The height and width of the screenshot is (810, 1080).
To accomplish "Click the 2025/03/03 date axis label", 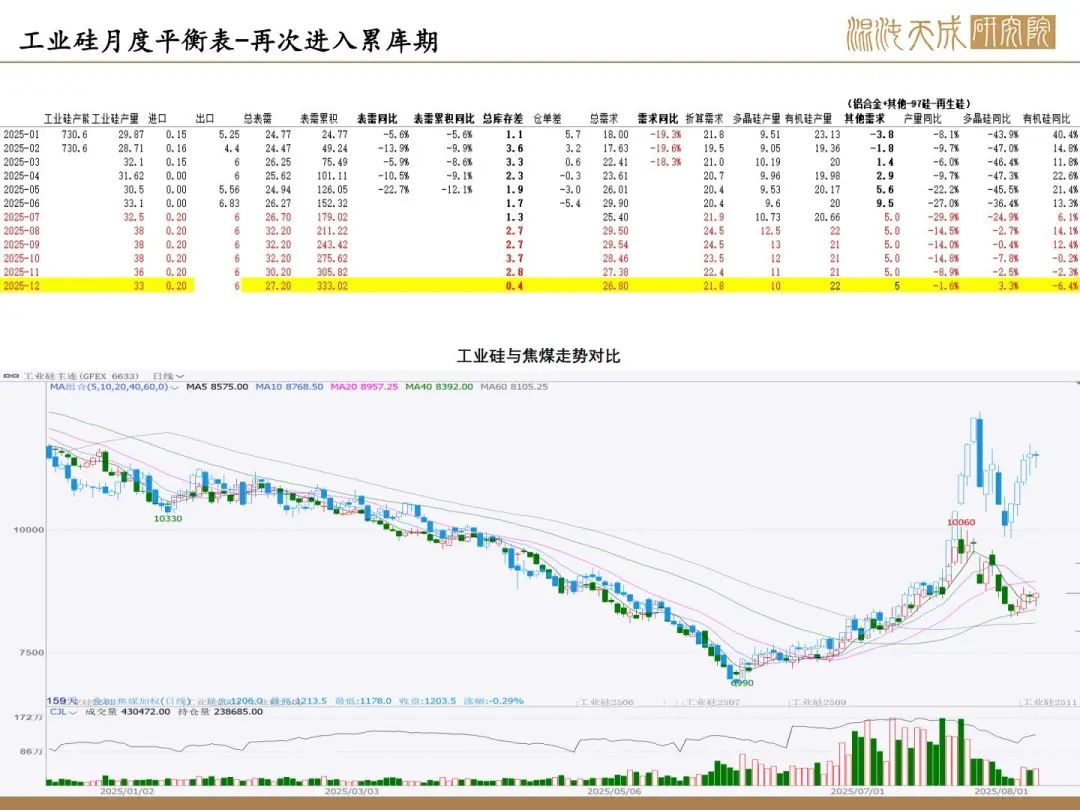I will click(351, 791).
